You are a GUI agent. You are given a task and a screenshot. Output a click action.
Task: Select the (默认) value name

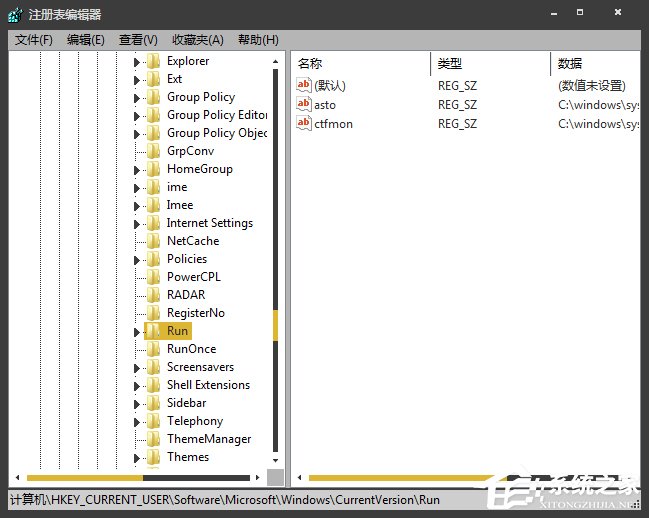coord(330,86)
